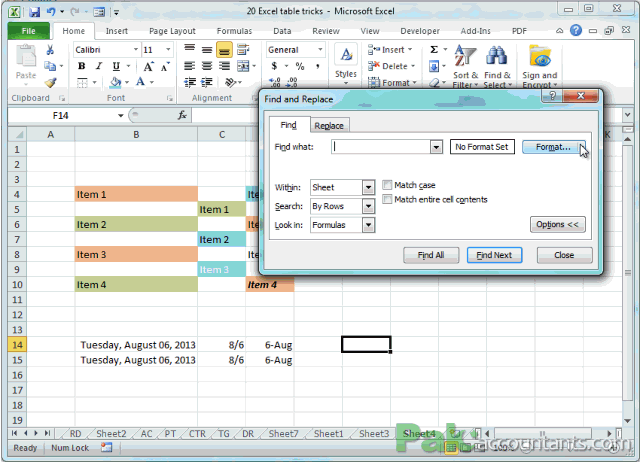The width and height of the screenshot is (640, 462).
Task: Open the font name Calibri dropdown
Action: pyautogui.click(x=136, y=50)
